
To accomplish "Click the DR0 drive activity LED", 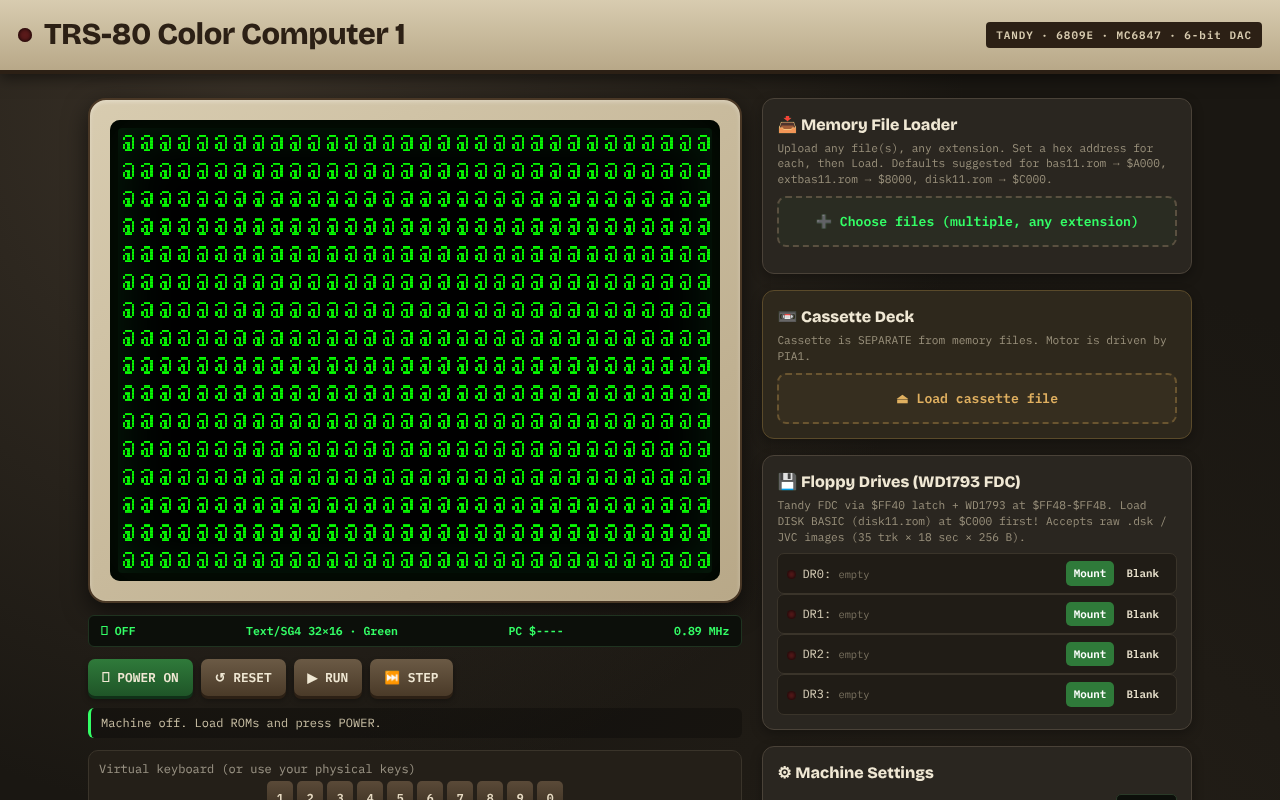I will click(791, 575).
